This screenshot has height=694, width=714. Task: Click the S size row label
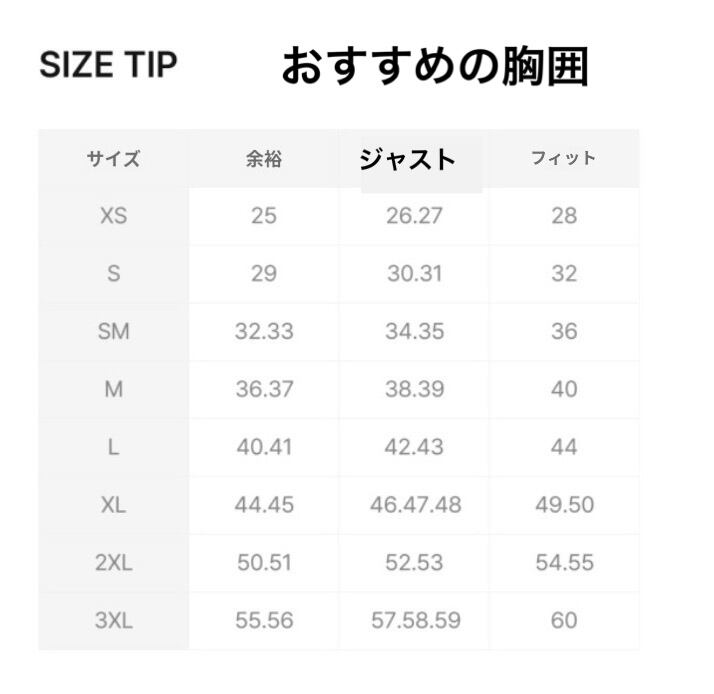click(x=114, y=274)
